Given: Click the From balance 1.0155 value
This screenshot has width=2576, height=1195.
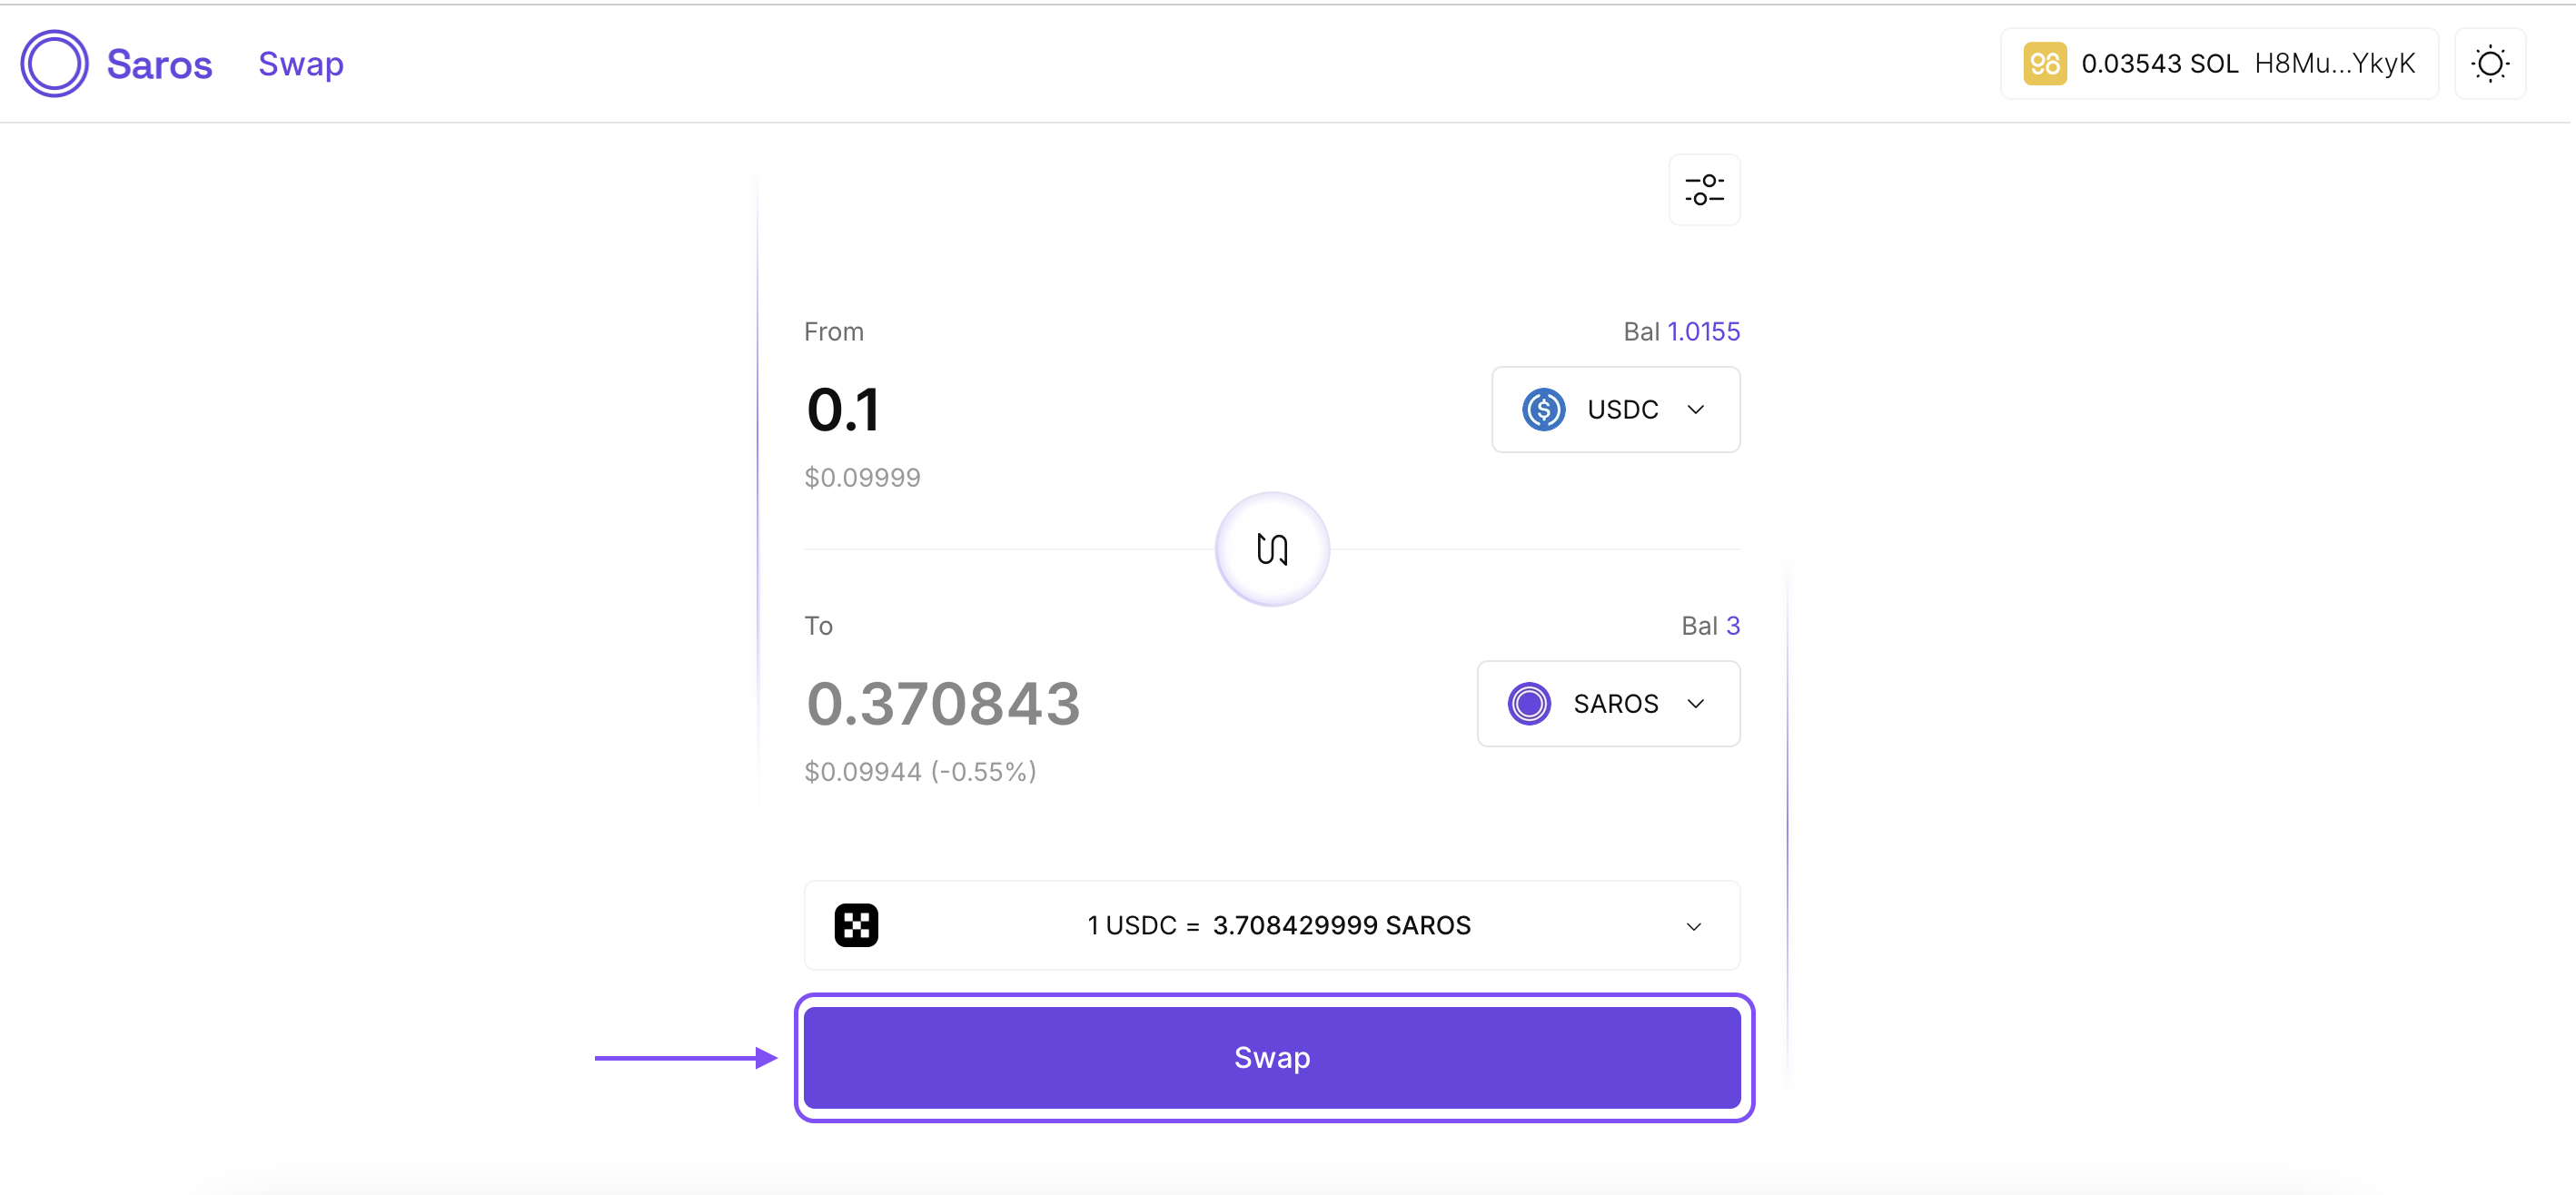Looking at the screenshot, I should (1703, 331).
